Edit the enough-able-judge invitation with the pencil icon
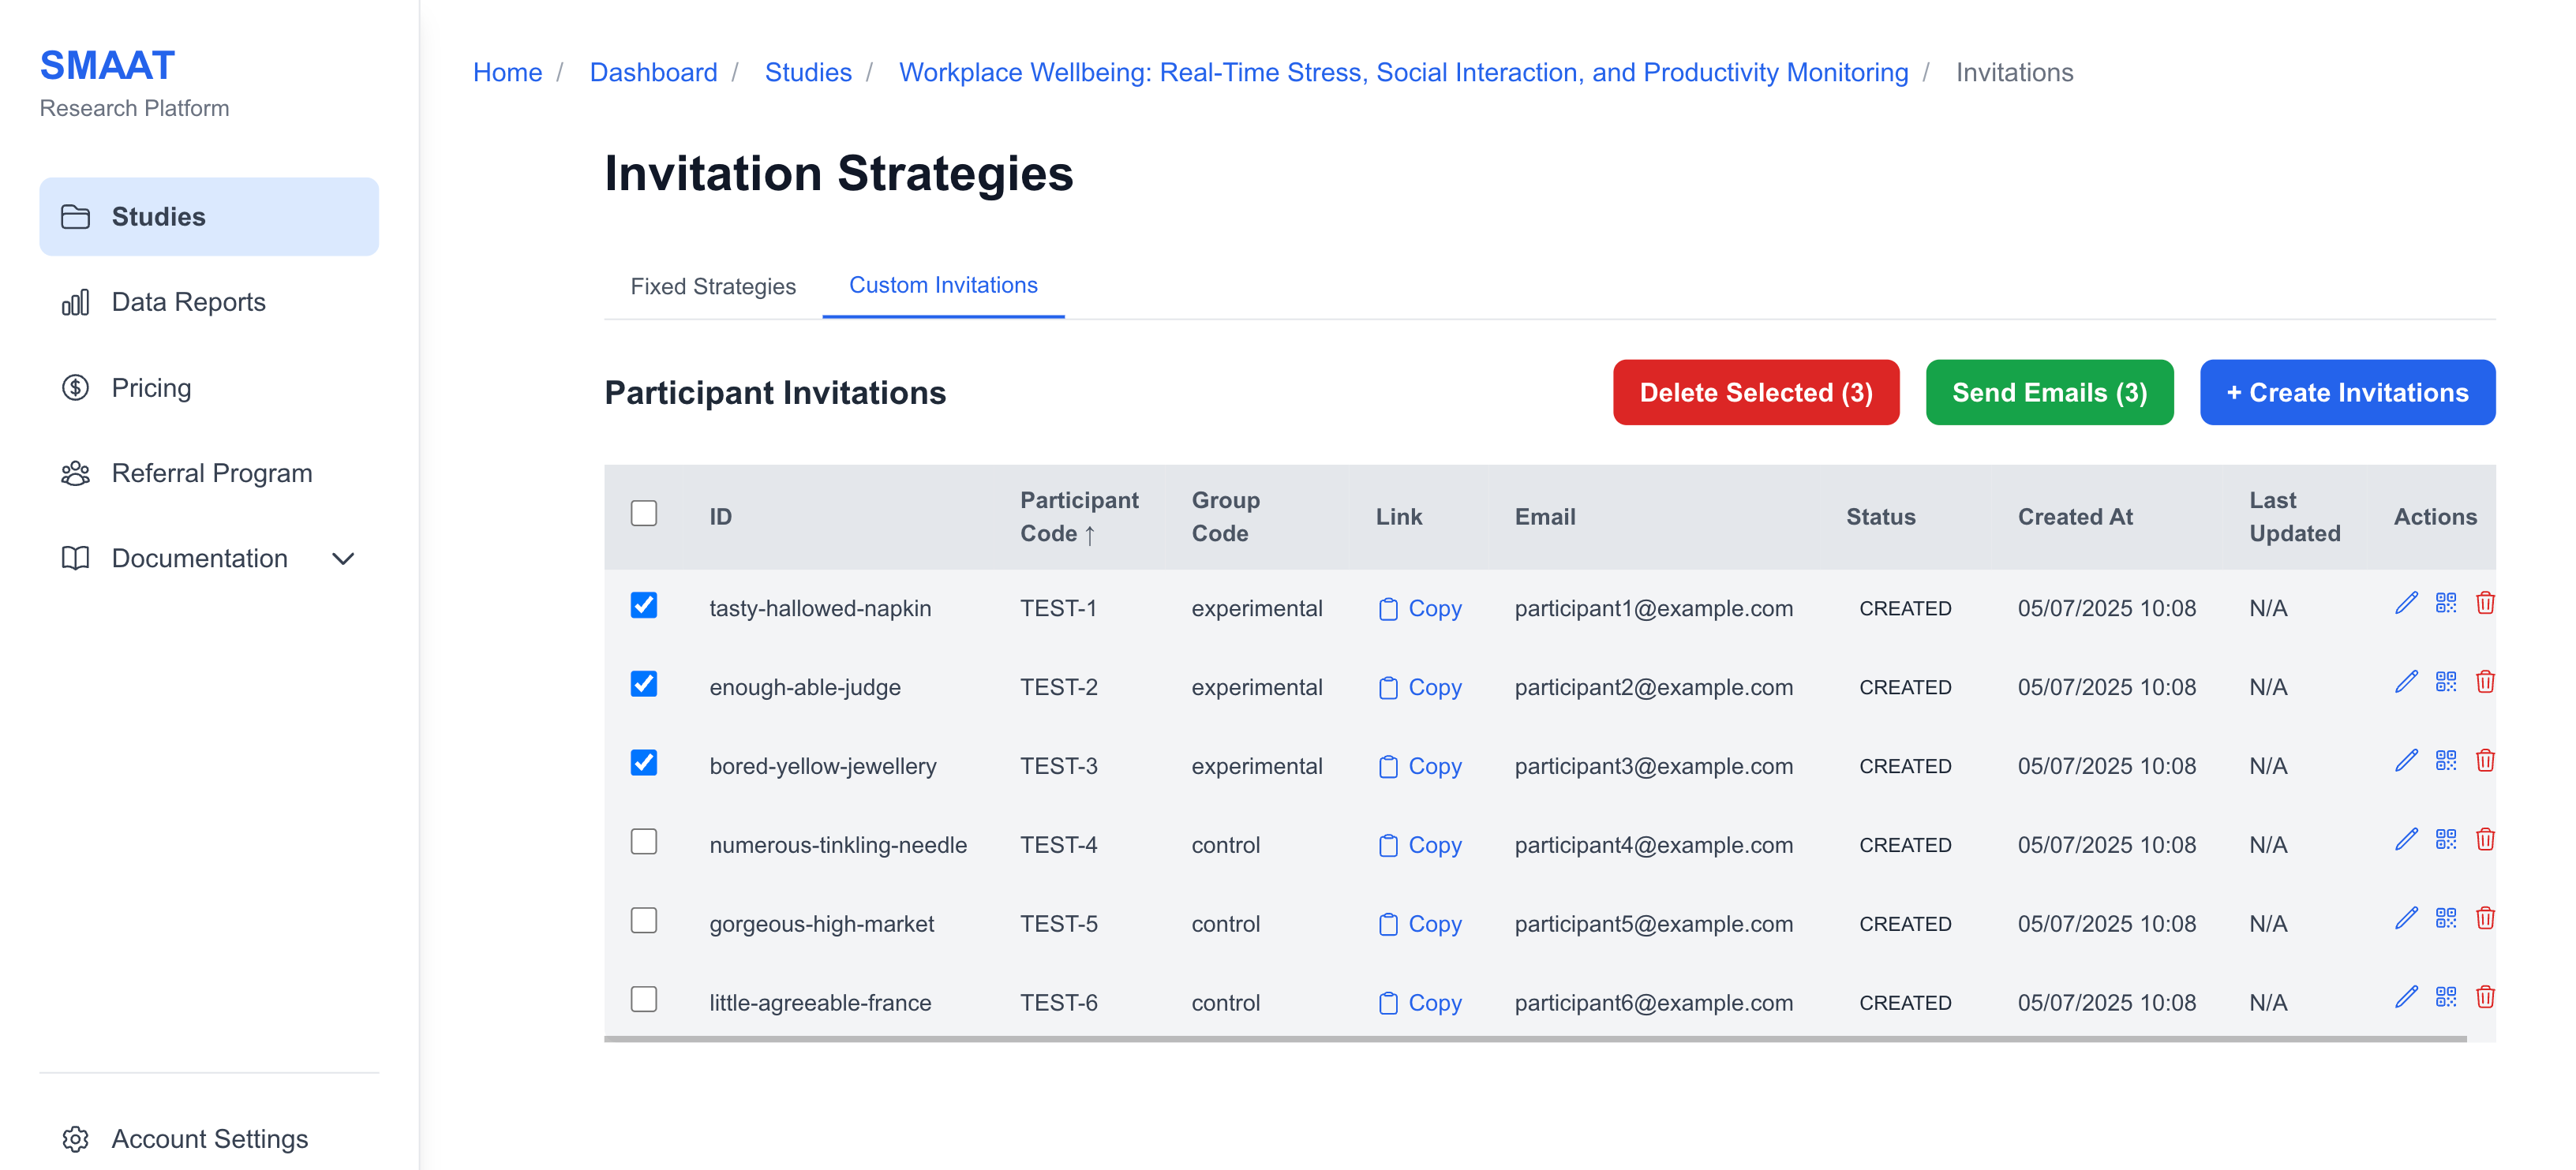Viewport: 2576px width, 1170px height. [x=2405, y=682]
